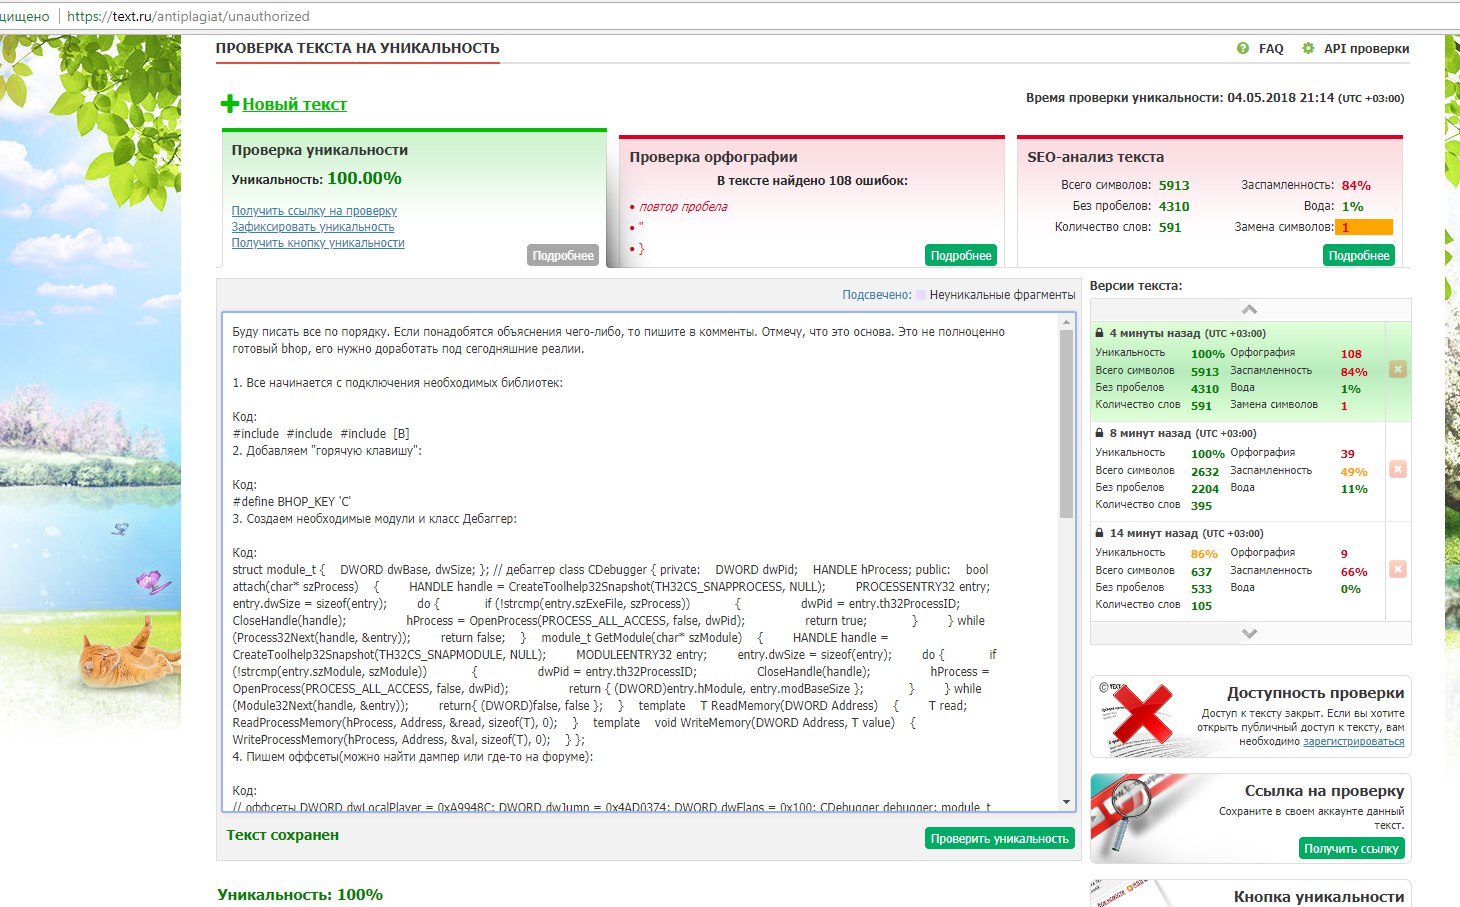Viewport: 1460px width, 907px height.
Task: Click Получить кнопку уникальности link
Action: point(318,243)
